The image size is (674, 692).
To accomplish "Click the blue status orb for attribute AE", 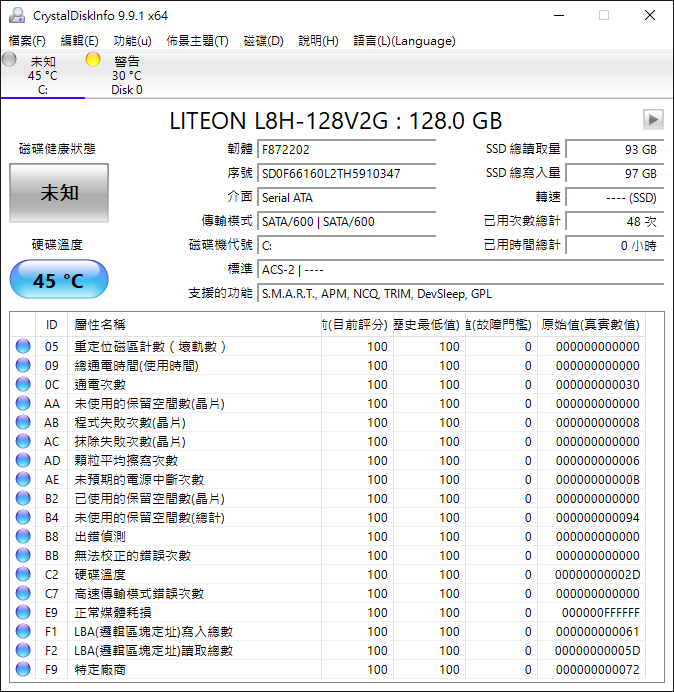I will click(23, 479).
